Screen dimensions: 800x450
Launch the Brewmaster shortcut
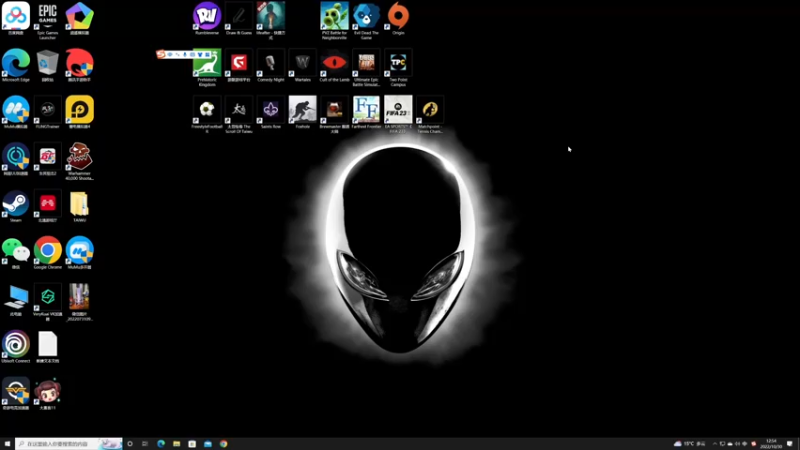[334, 114]
